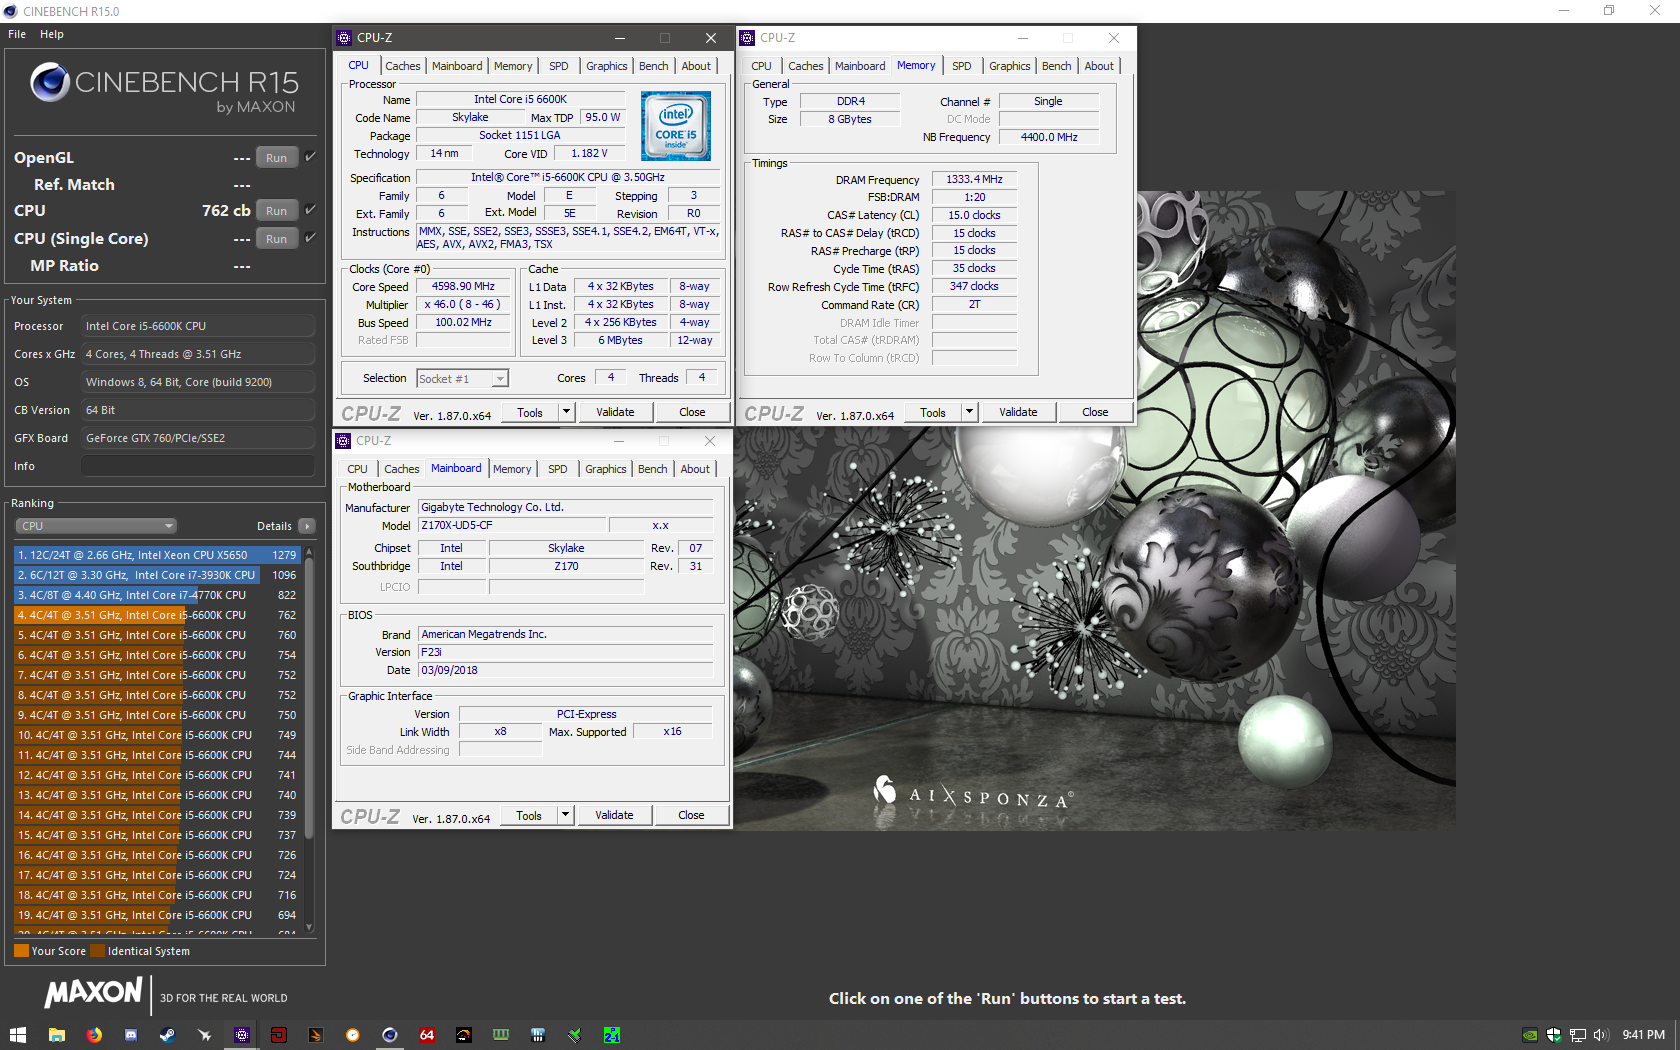Open Windows Security from the system tray
1680x1050 pixels.
click(x=1554, y=1035)
